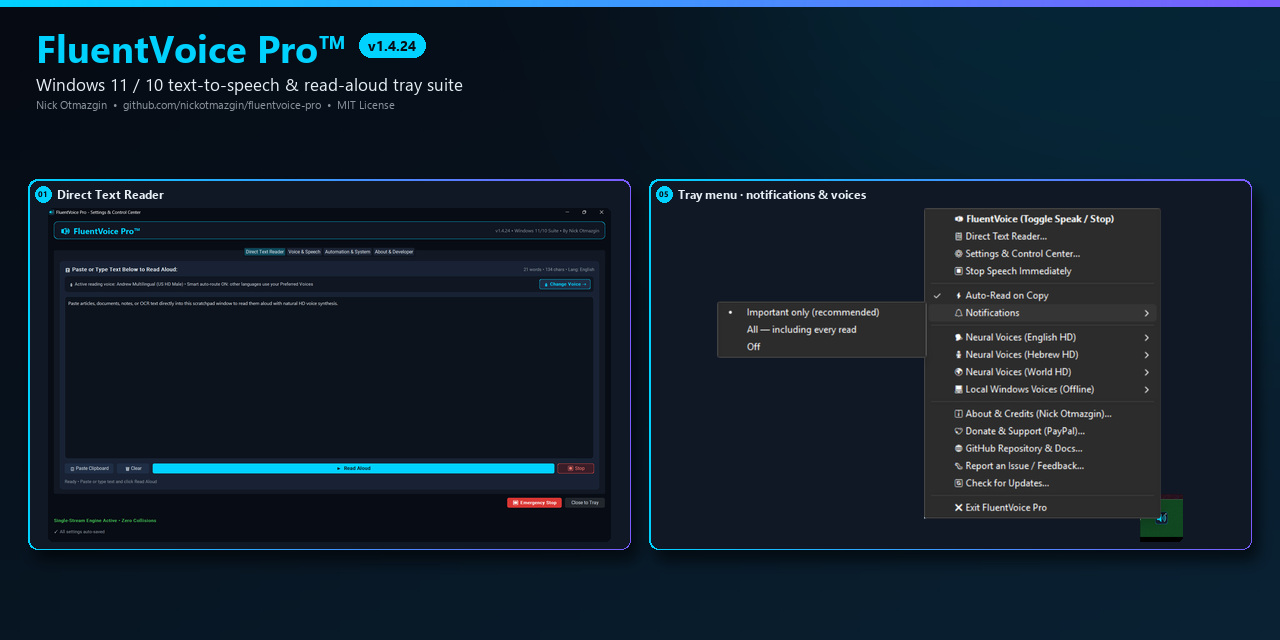Click the Clear button
This screenshot has width=1280, height=640.
[133, 468]
